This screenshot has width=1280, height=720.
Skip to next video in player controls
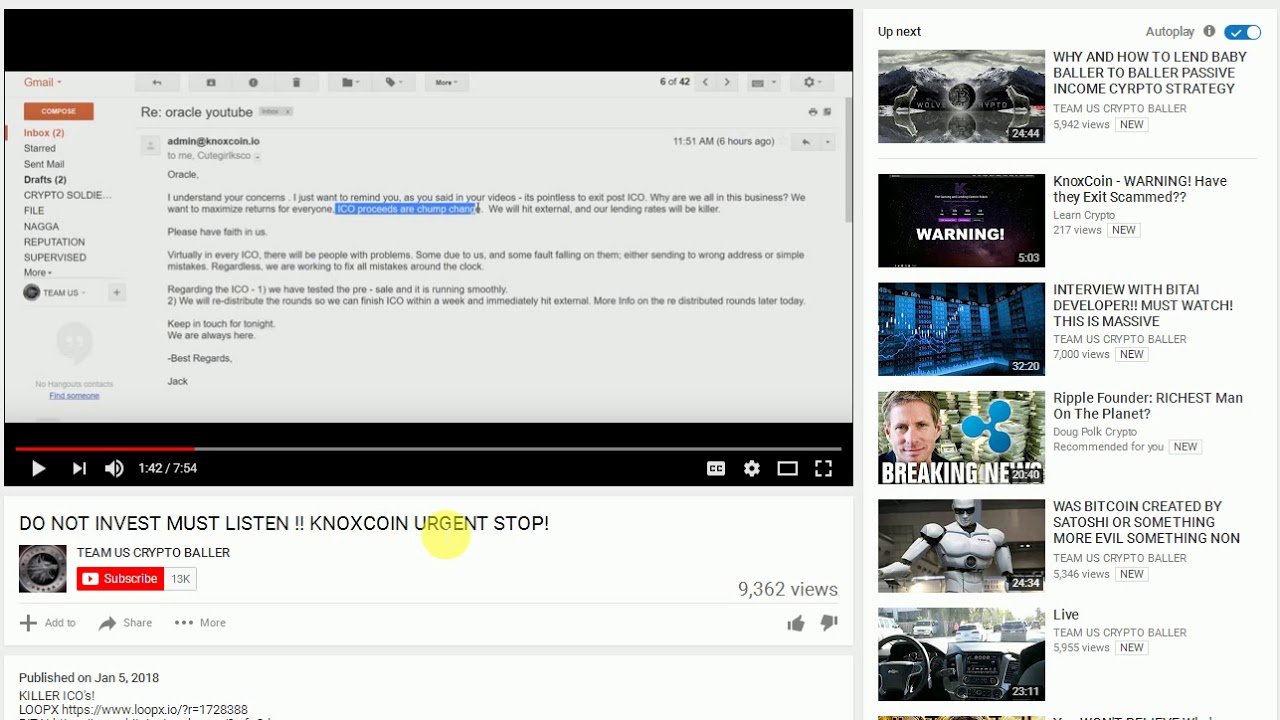click(x=79, y=468)
